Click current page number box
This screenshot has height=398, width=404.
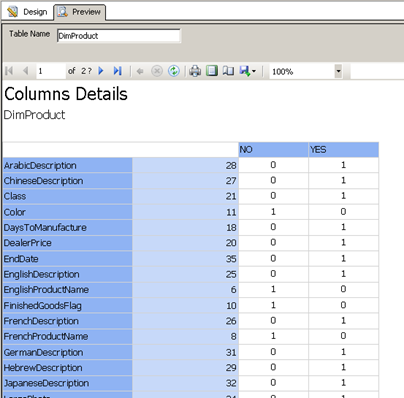(51, 71)
